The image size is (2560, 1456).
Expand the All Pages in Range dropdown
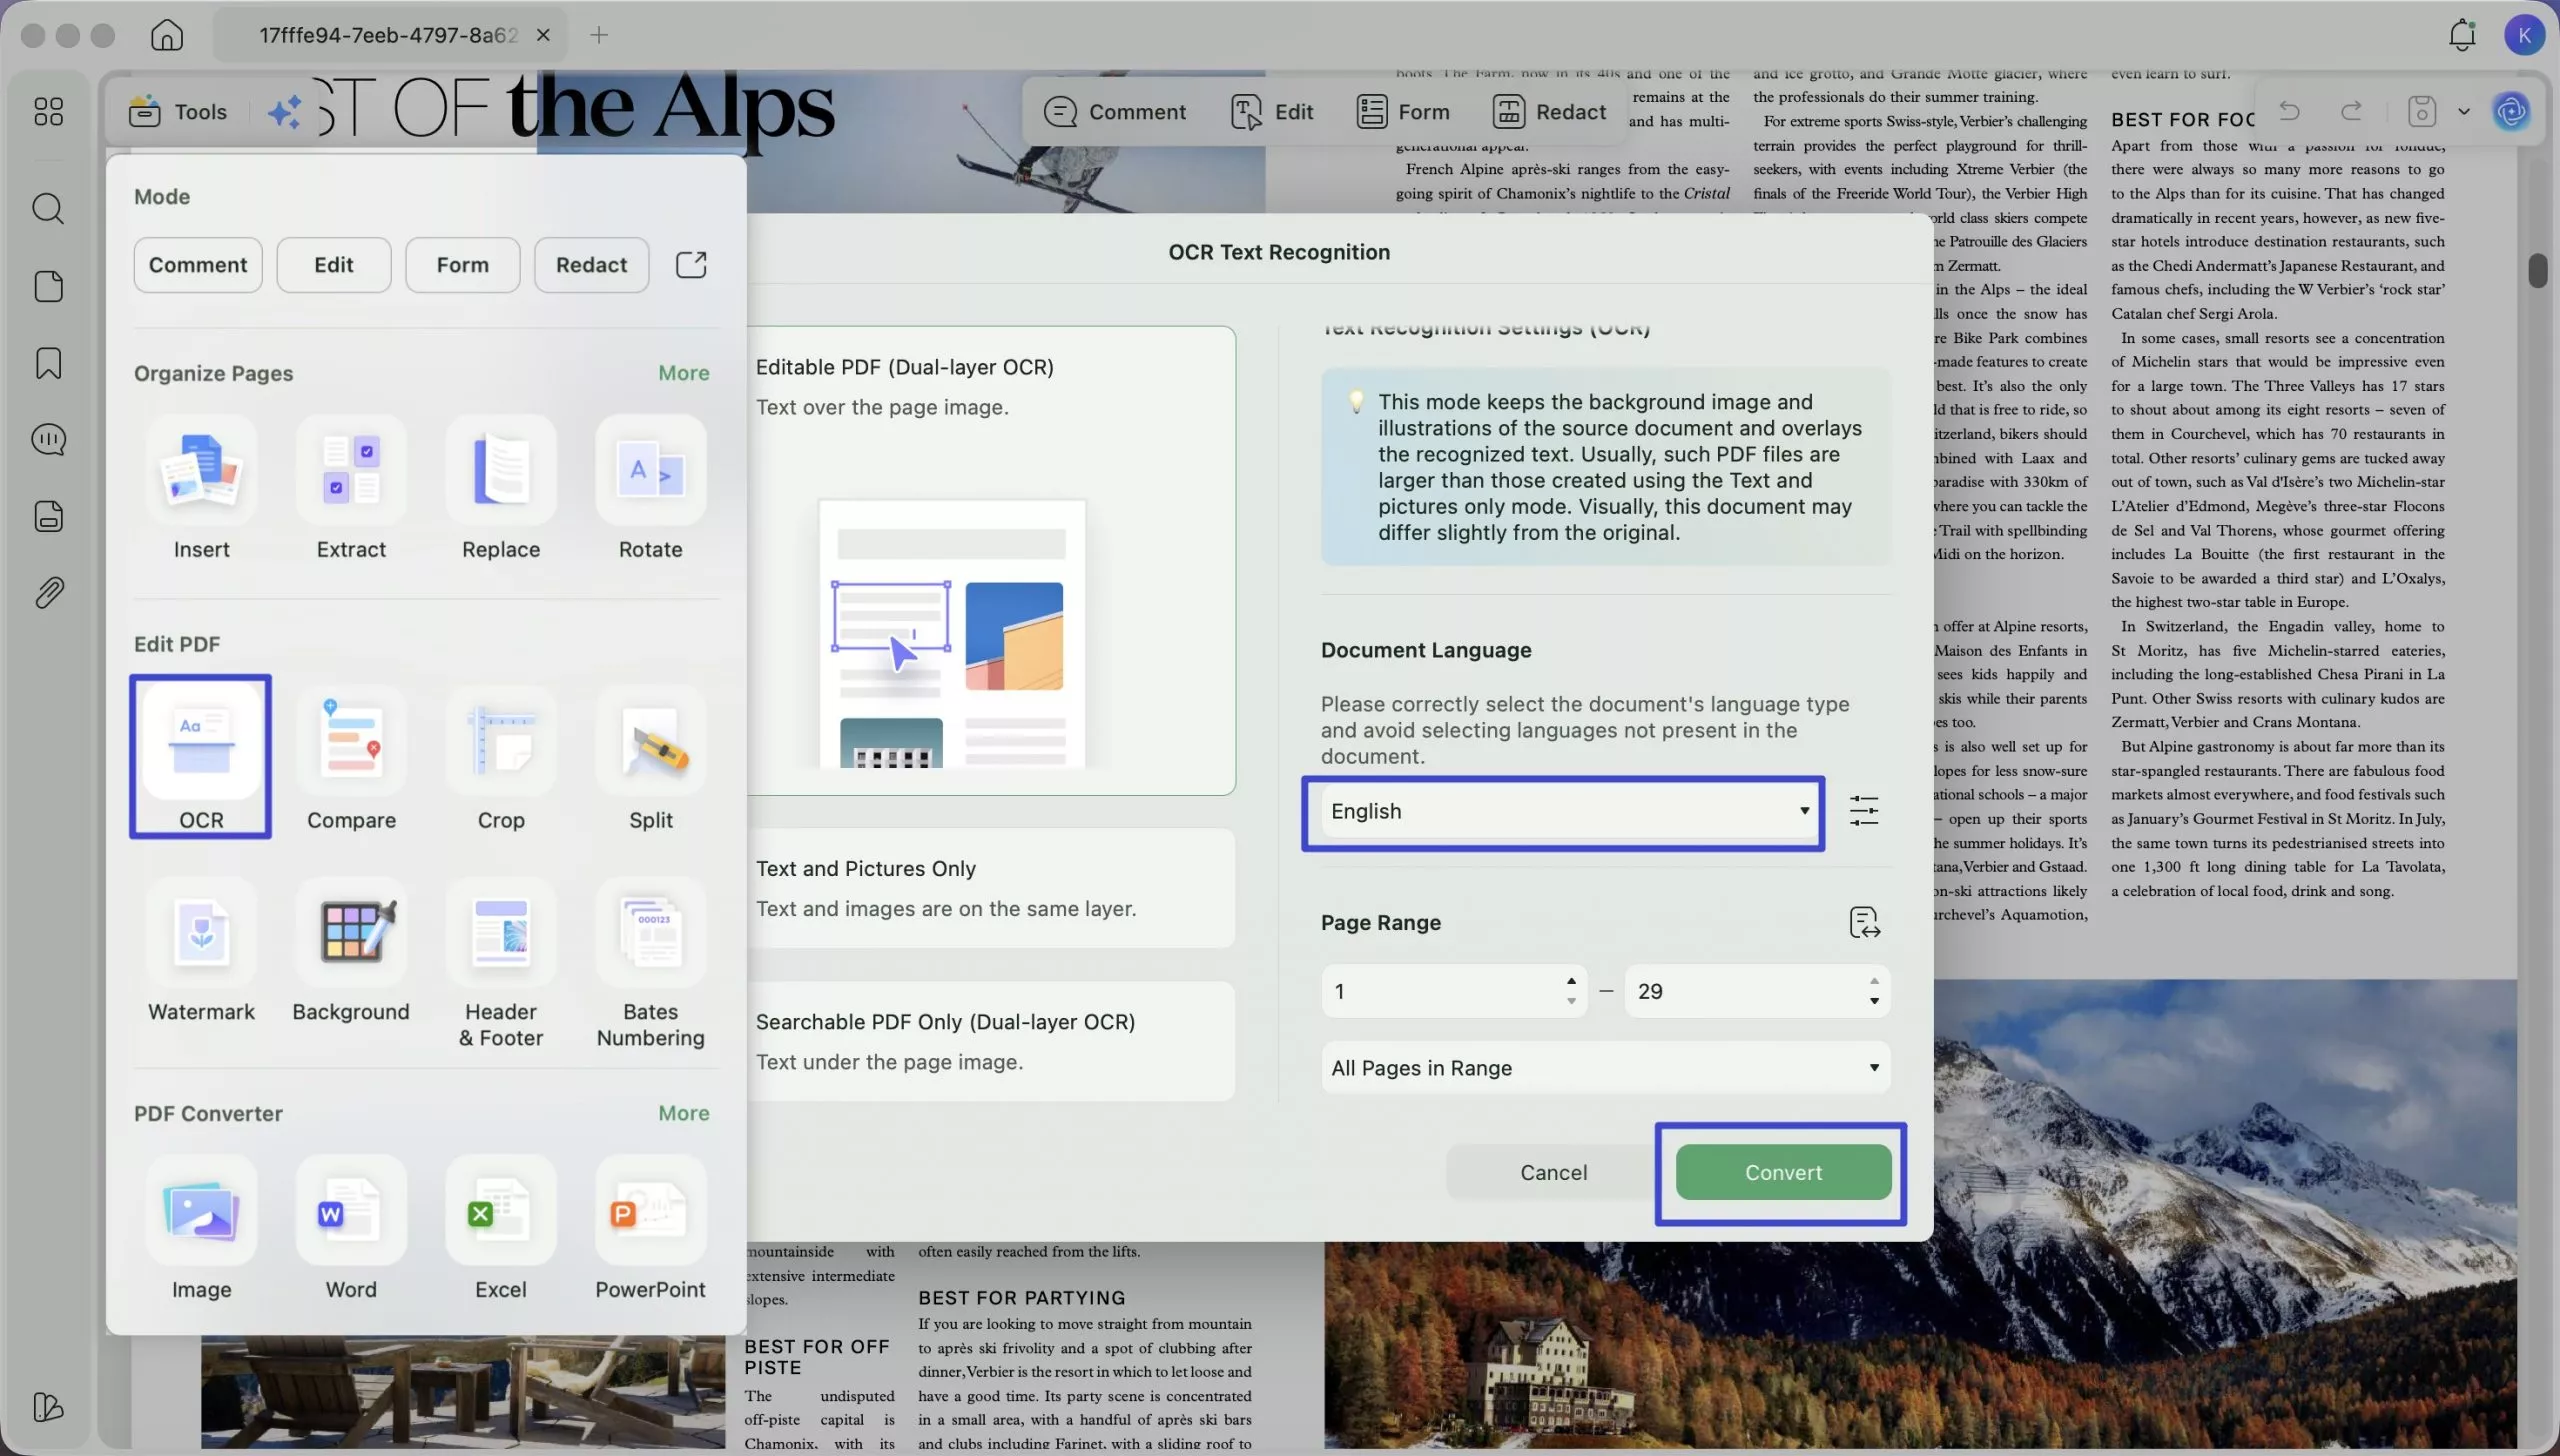1604,1067
